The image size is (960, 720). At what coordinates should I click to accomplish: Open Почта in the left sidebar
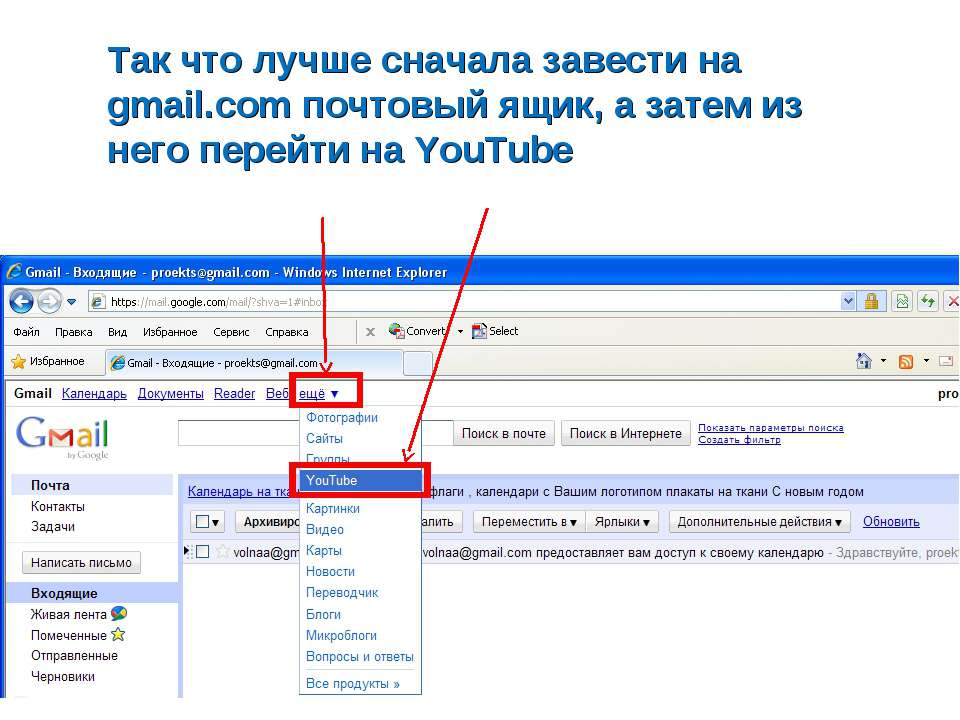[x=50, y=486]
